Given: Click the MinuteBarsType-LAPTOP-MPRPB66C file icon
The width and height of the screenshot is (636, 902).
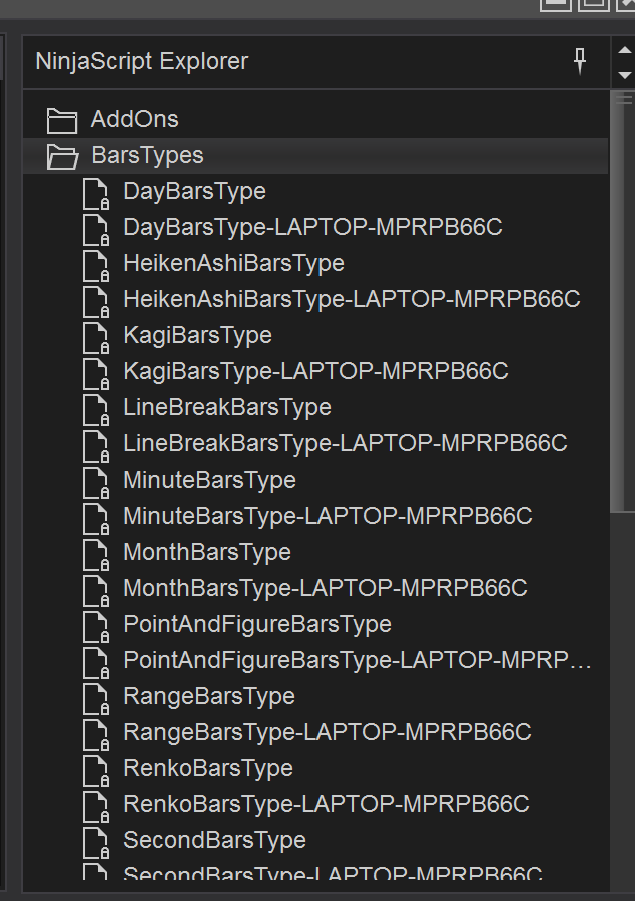Looking at the screenshot, I should (95, 518).
